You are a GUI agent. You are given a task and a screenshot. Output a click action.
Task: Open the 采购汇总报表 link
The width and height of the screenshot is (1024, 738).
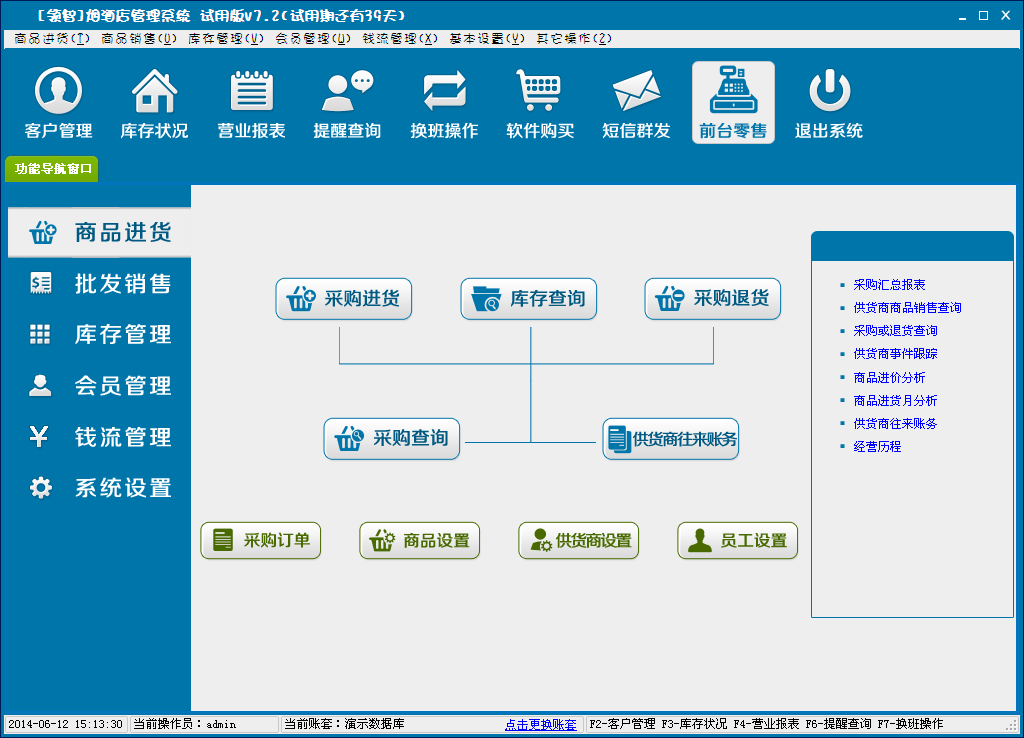(x=889, y=285)
